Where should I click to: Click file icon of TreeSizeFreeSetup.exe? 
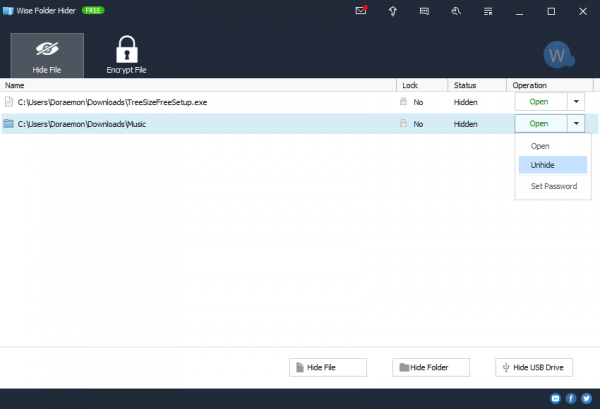point(8,102)
